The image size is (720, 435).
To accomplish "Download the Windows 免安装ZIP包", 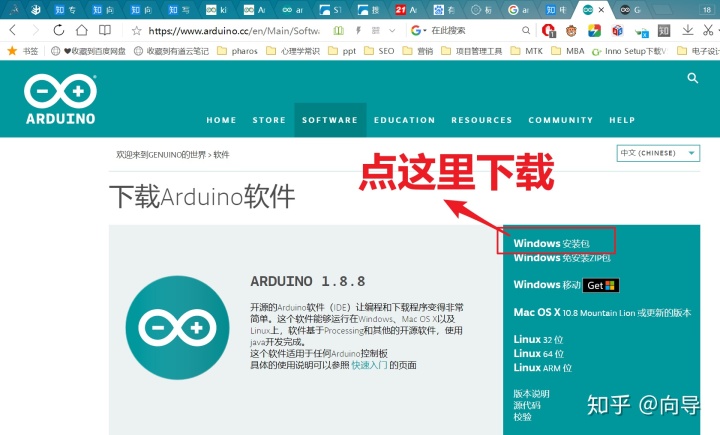I will click(x=562, y=258).
